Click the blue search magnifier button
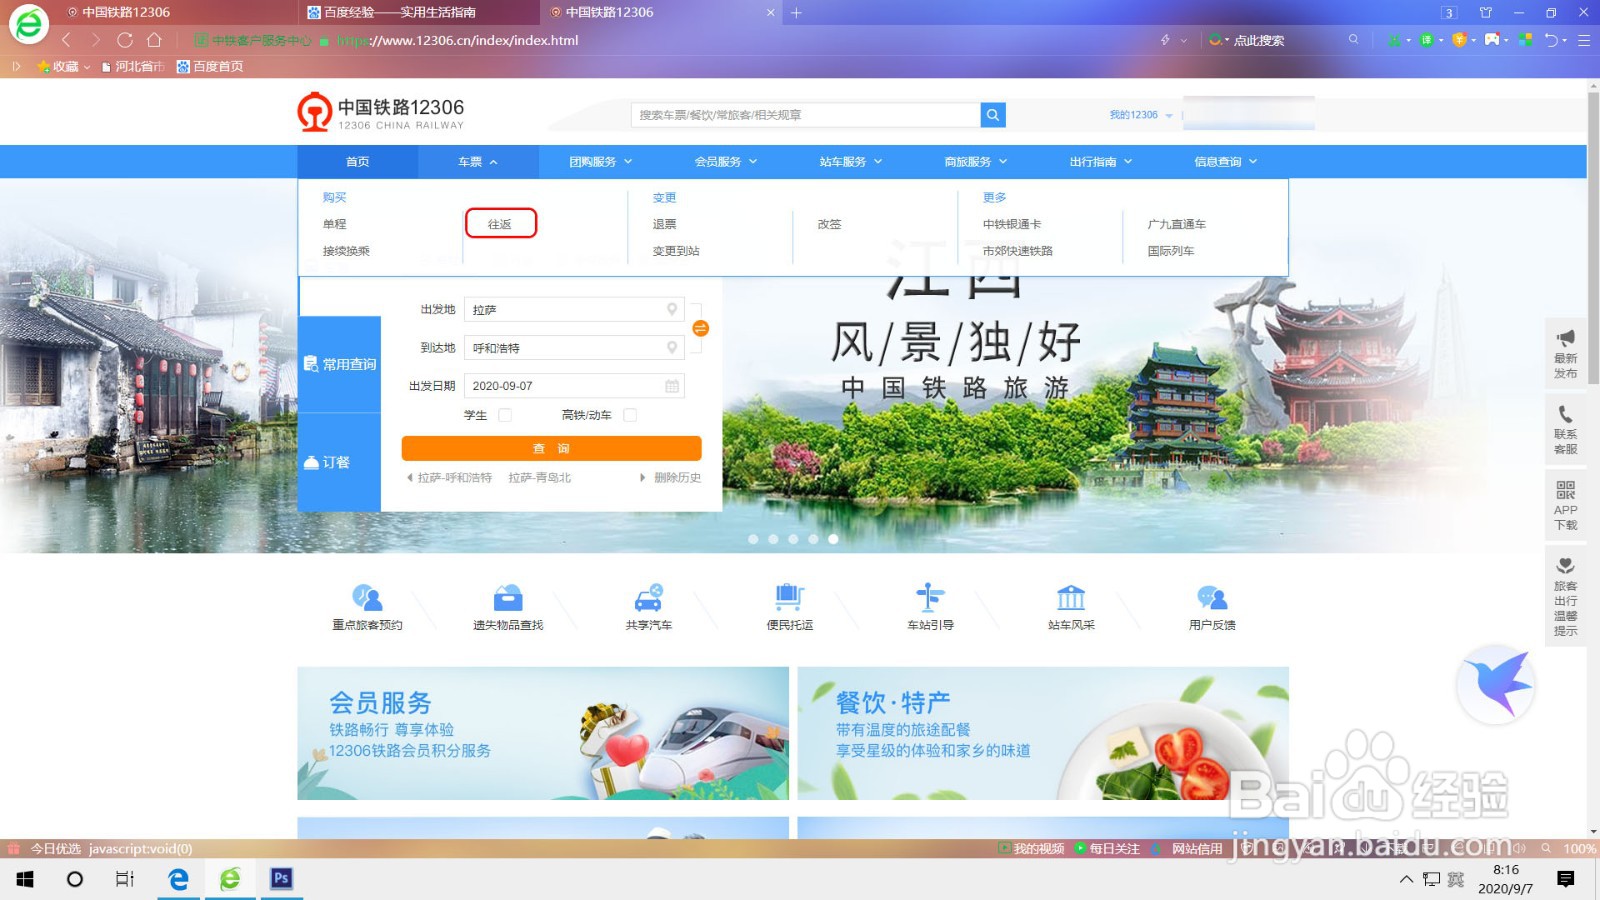This screenshot has width=1600, height=900. [x=993, y=115]
